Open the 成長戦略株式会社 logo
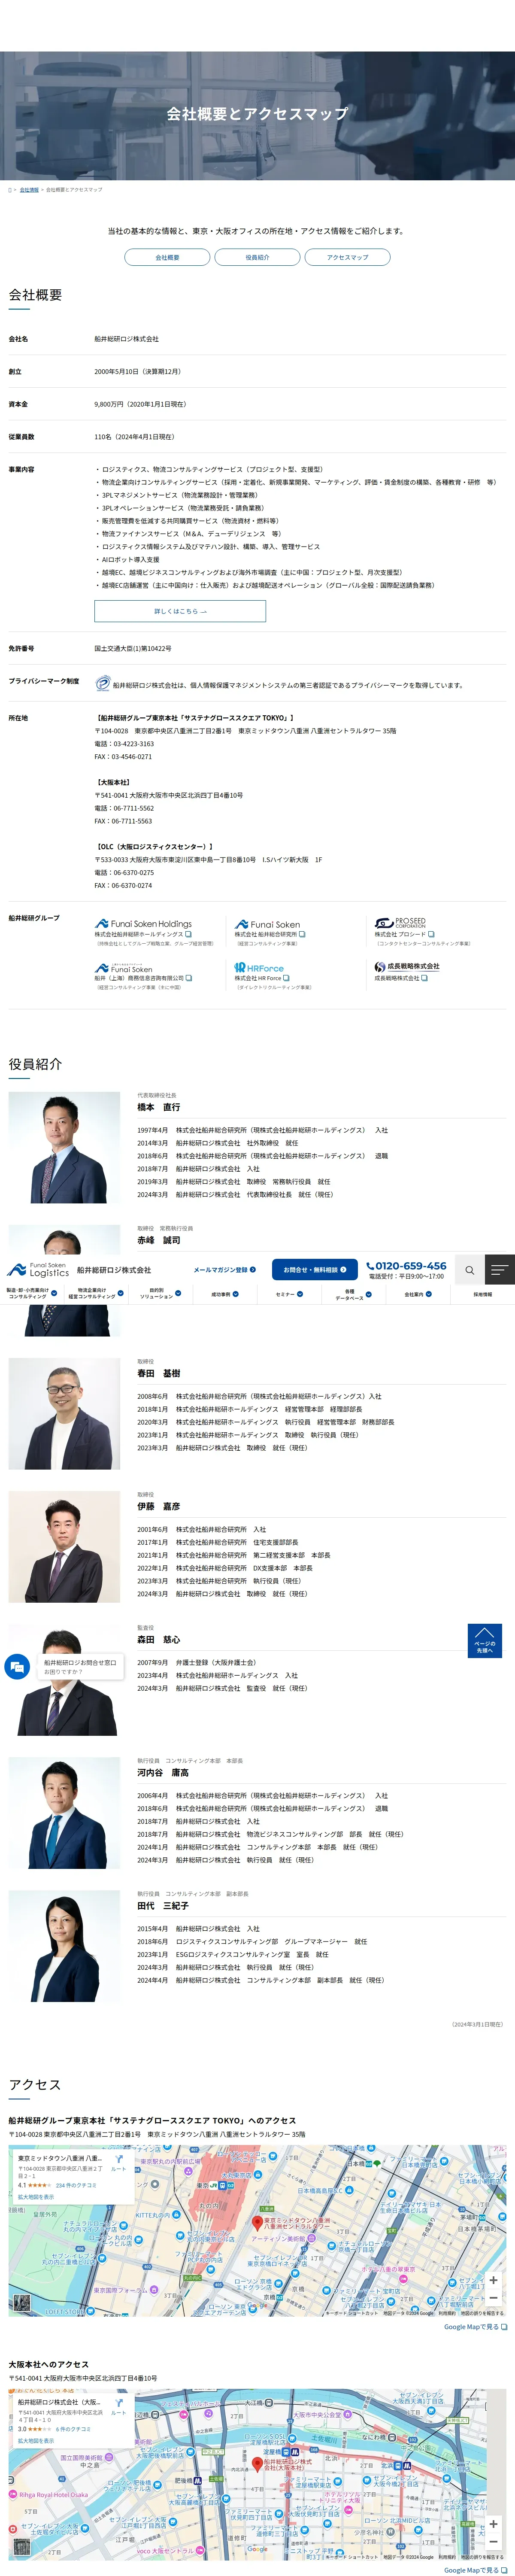The height and width of the screenshot is (2576, 515). 407,967
